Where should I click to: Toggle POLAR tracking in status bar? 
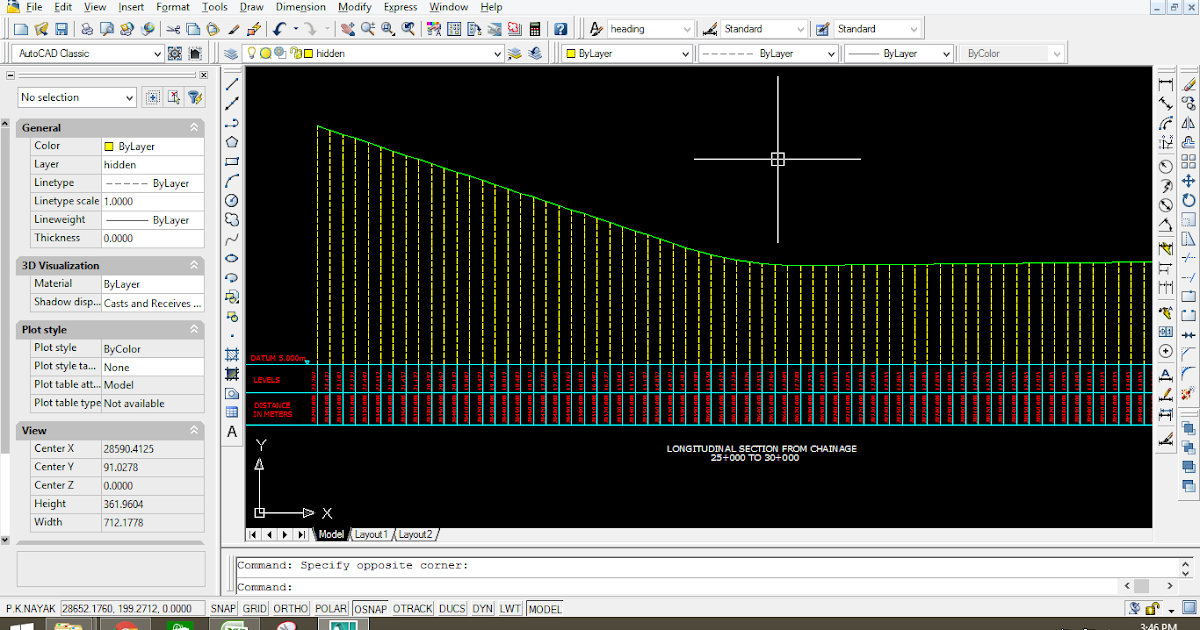331,608
